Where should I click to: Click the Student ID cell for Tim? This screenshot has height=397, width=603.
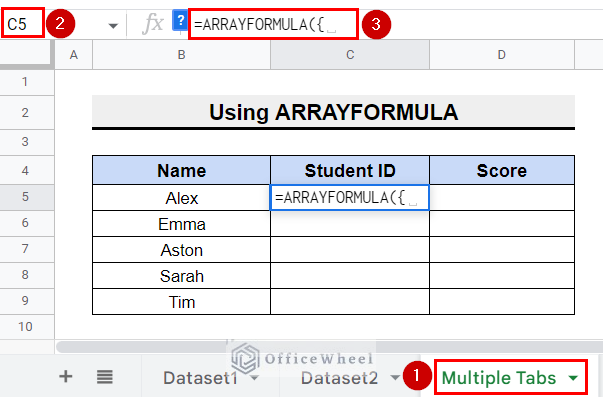(350, 302)
